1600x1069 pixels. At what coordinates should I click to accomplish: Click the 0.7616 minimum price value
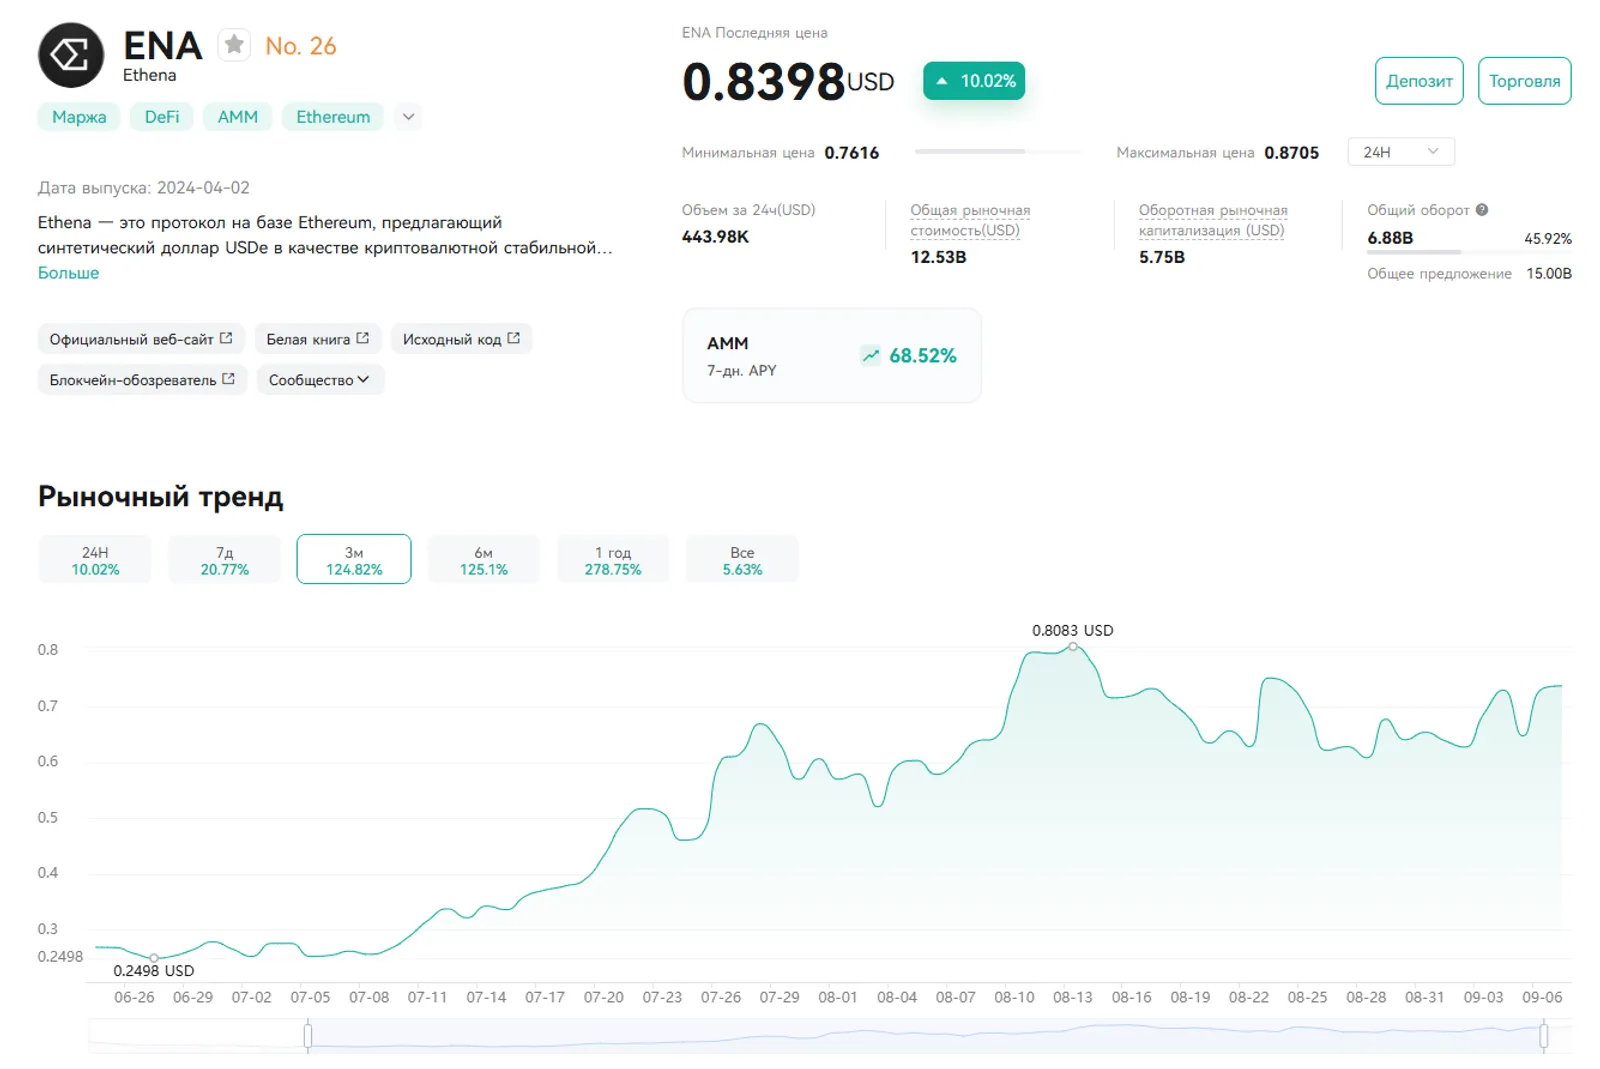pos(852,153)
